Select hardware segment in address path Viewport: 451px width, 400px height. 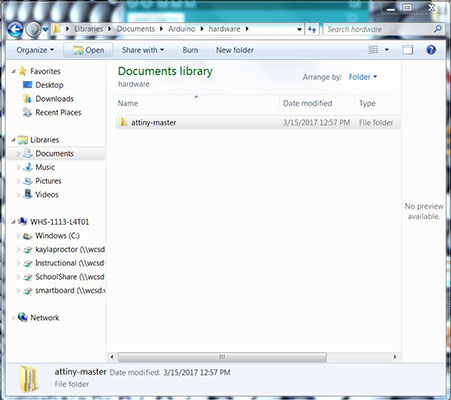pos(224,29)
